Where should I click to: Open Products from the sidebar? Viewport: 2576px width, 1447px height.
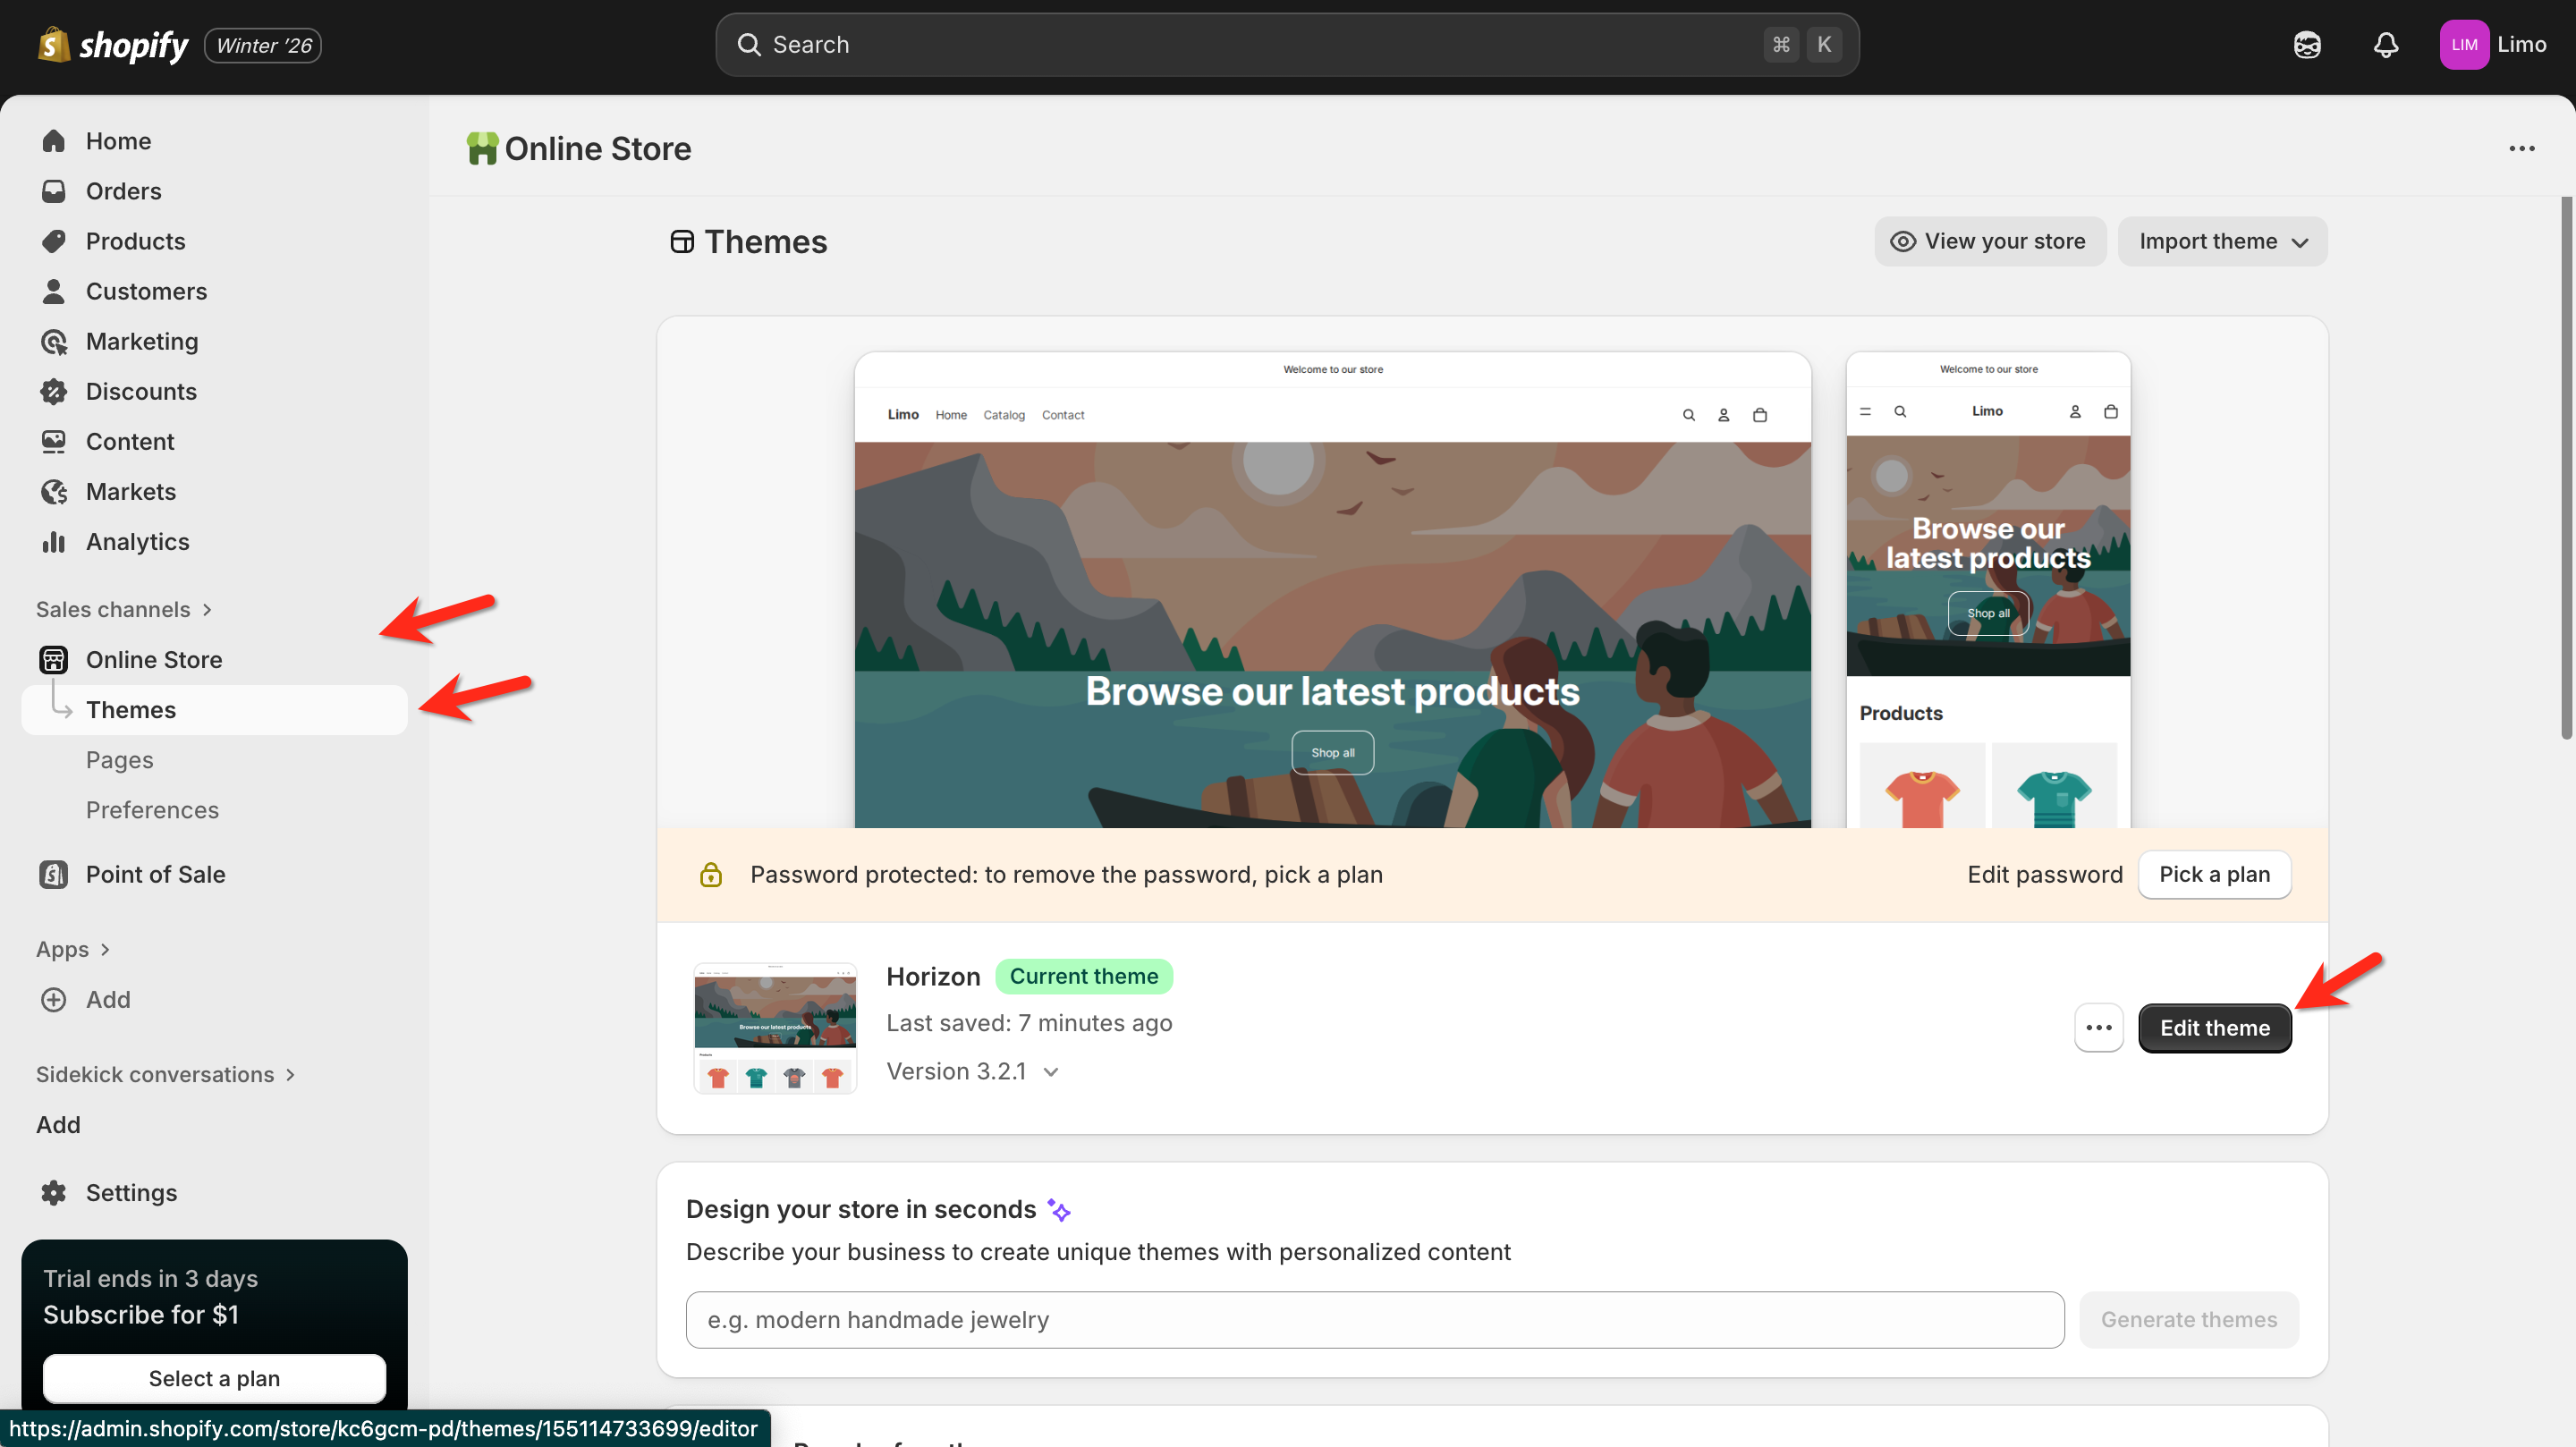click(135, 240)
